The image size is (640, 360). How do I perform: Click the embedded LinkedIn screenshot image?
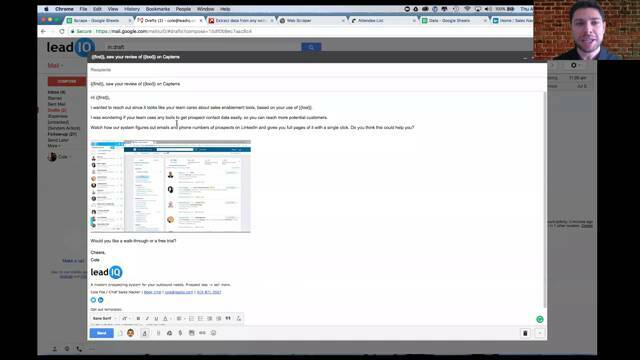coord(170,186)
